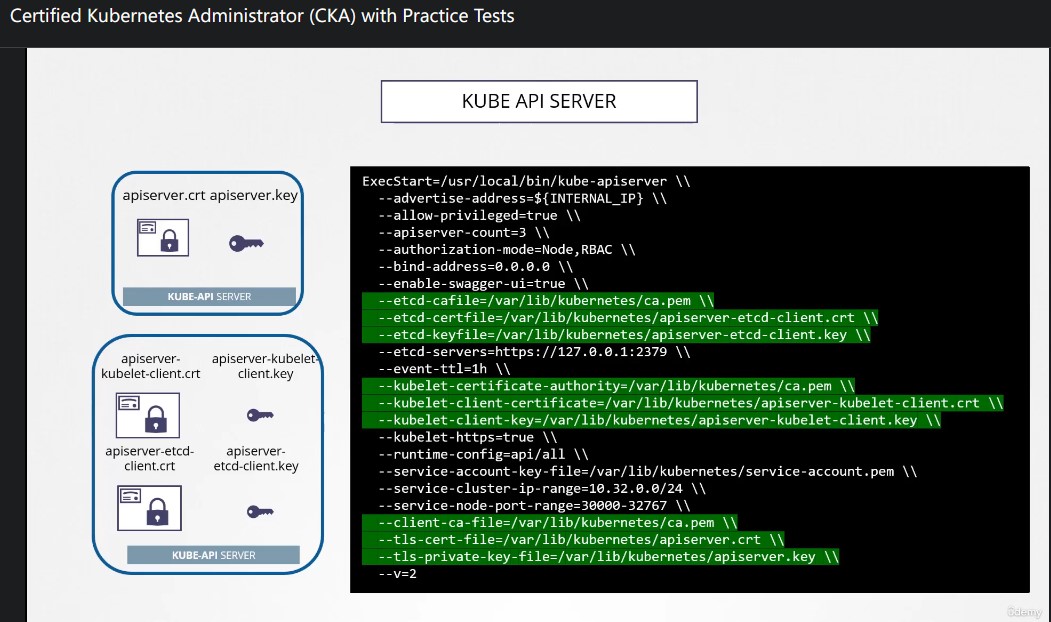Click the apiserver.crt label

pyautogui.click(x=164, y=195)
